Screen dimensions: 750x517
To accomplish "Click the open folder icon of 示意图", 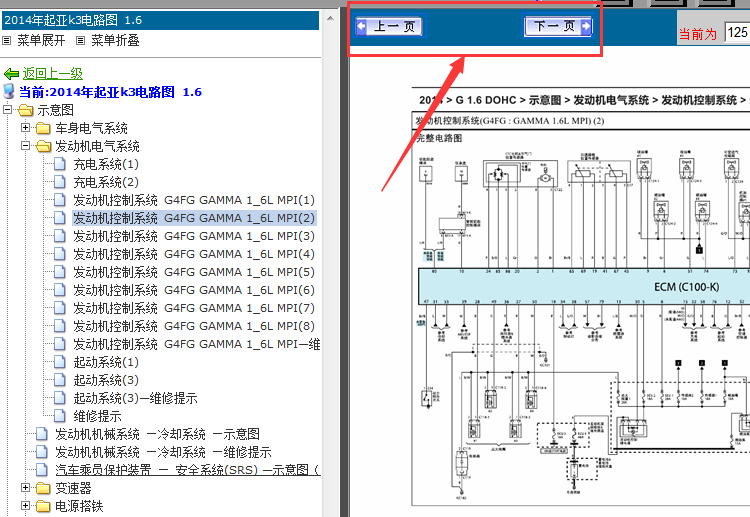I will pos(25,110).
